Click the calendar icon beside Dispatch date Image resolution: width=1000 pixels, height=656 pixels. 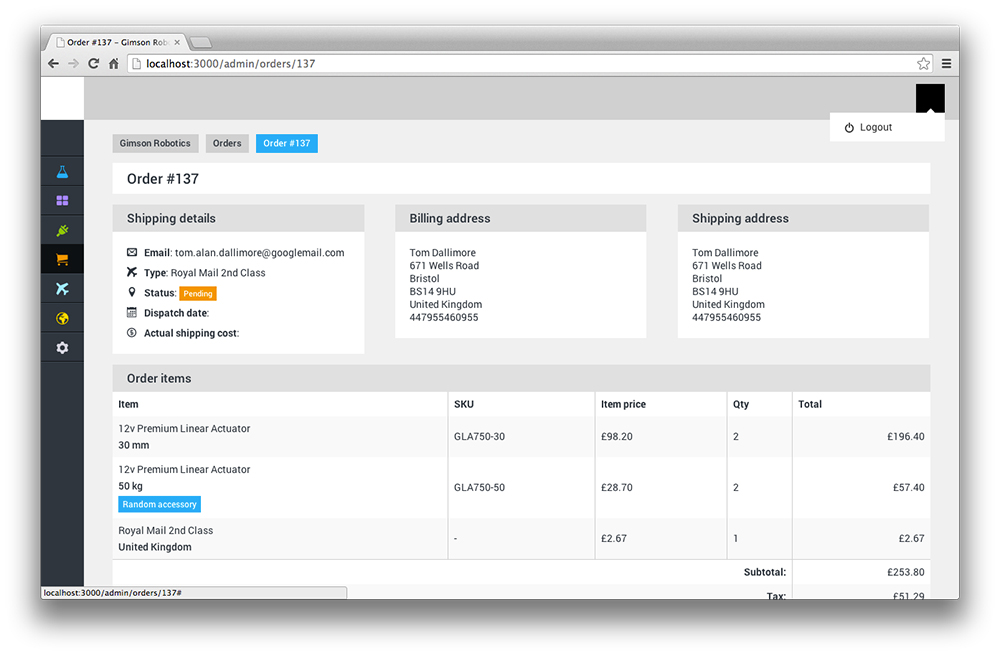131,312
